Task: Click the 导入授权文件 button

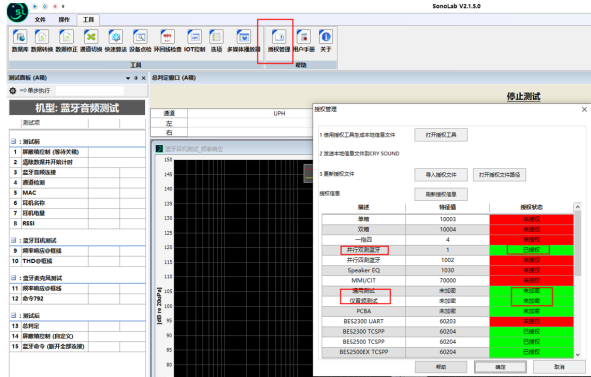Action: click(x=441, y=175)
